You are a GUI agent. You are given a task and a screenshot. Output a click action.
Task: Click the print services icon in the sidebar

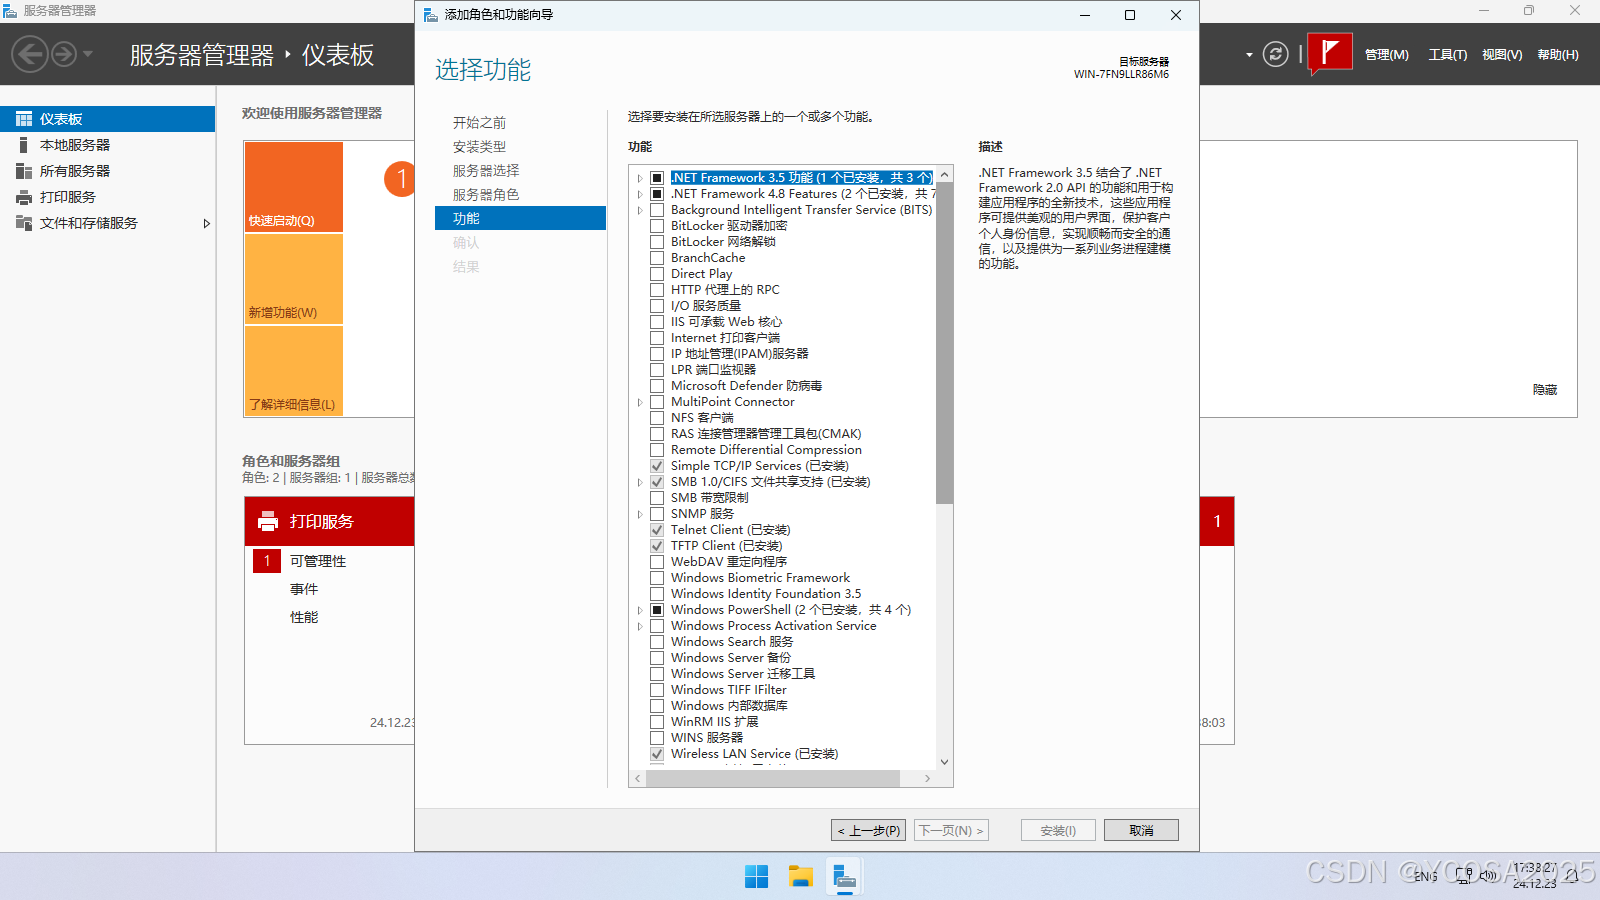pos(24,197)
